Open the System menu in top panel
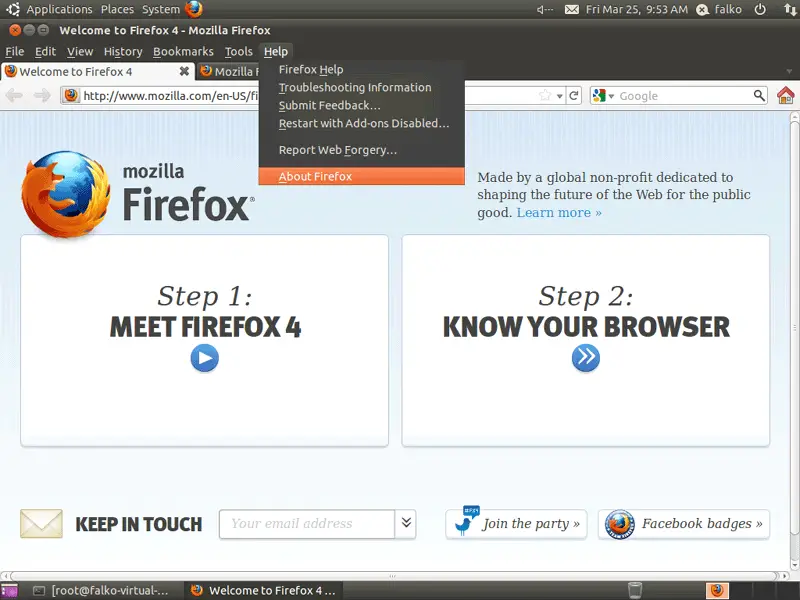This screenshot has height=600, width=800. tap(161, 9)
